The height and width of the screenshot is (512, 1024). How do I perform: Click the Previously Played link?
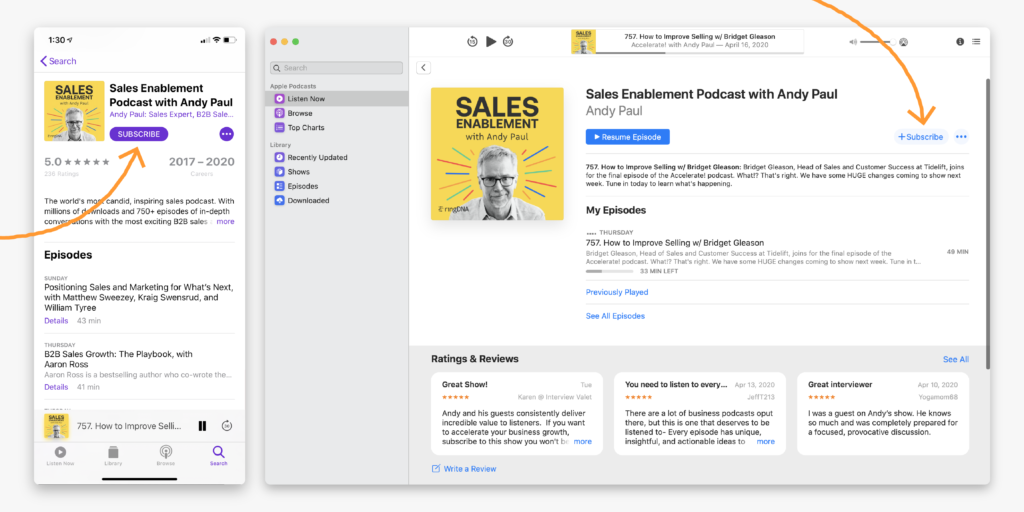(x=617, y=292)
